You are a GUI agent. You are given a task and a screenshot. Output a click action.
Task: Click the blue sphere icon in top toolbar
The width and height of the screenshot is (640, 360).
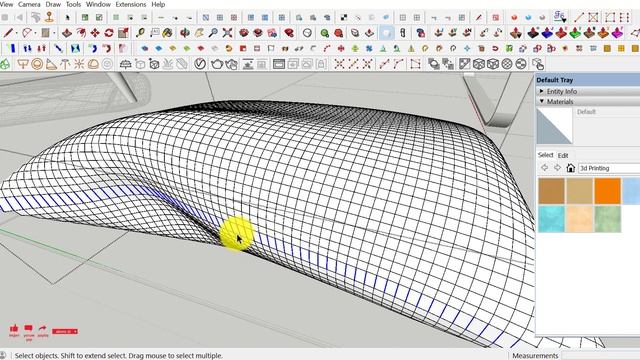528,17
